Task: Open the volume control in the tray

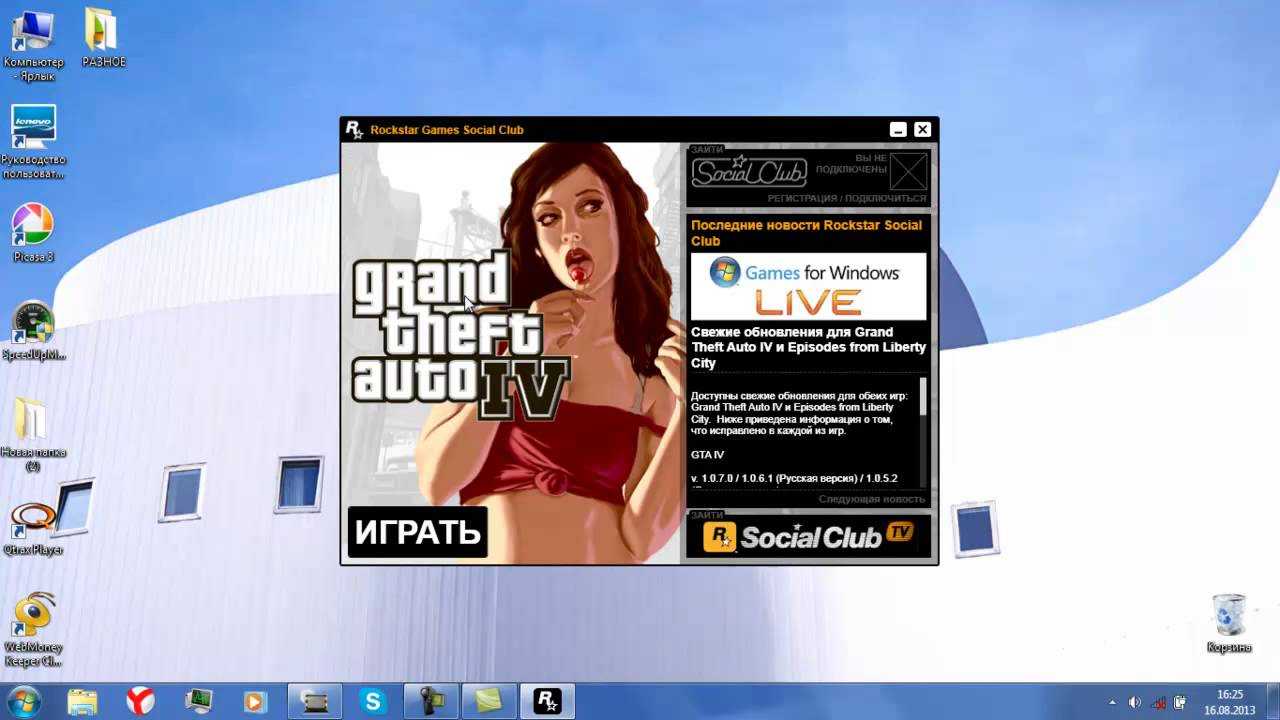Action: 1135,702
